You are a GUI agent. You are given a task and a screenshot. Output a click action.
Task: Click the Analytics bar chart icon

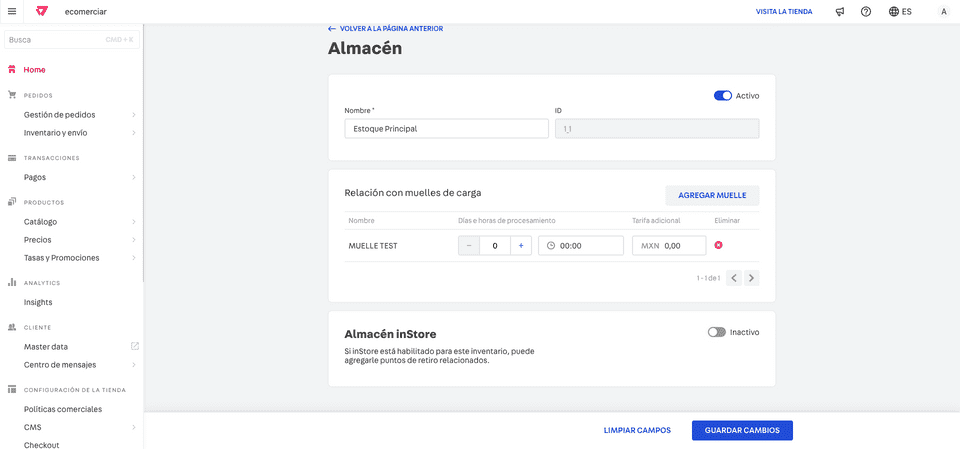click(x=12, y=282)
